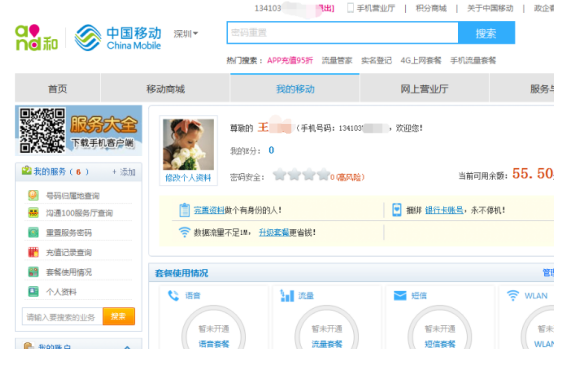Open the 移动商城 tab
The image size is (570, 381).
[165, 89]
